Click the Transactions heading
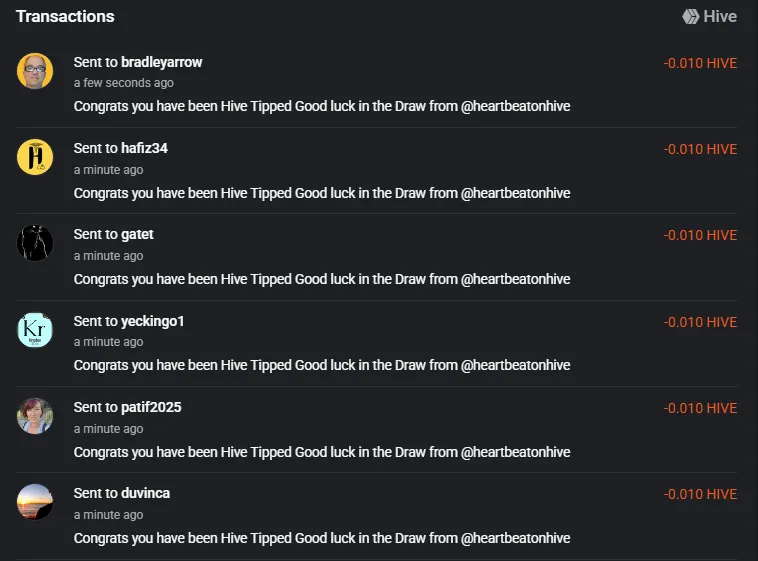Screen dimensions: 758x561 [x=65, y=16]
